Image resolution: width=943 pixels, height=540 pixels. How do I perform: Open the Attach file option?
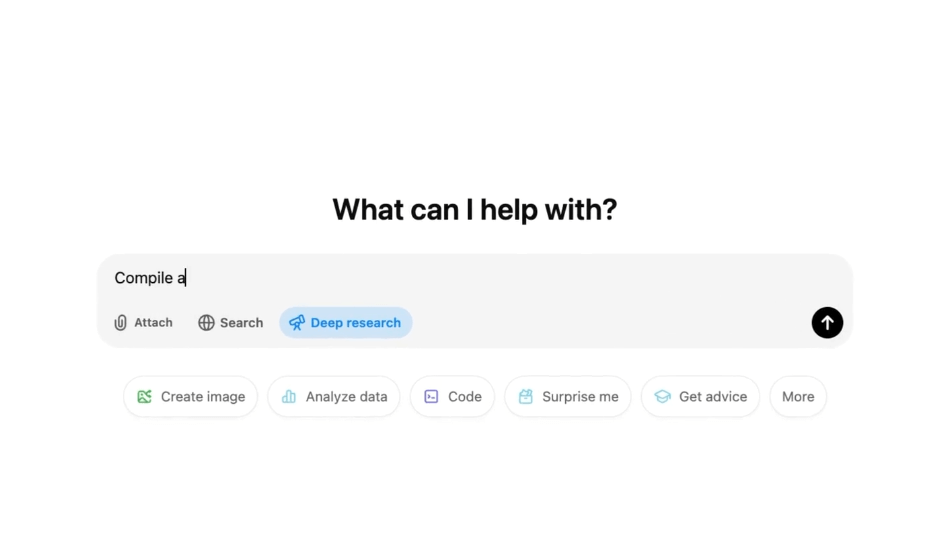pyautogui.click(x=144, y=323)
